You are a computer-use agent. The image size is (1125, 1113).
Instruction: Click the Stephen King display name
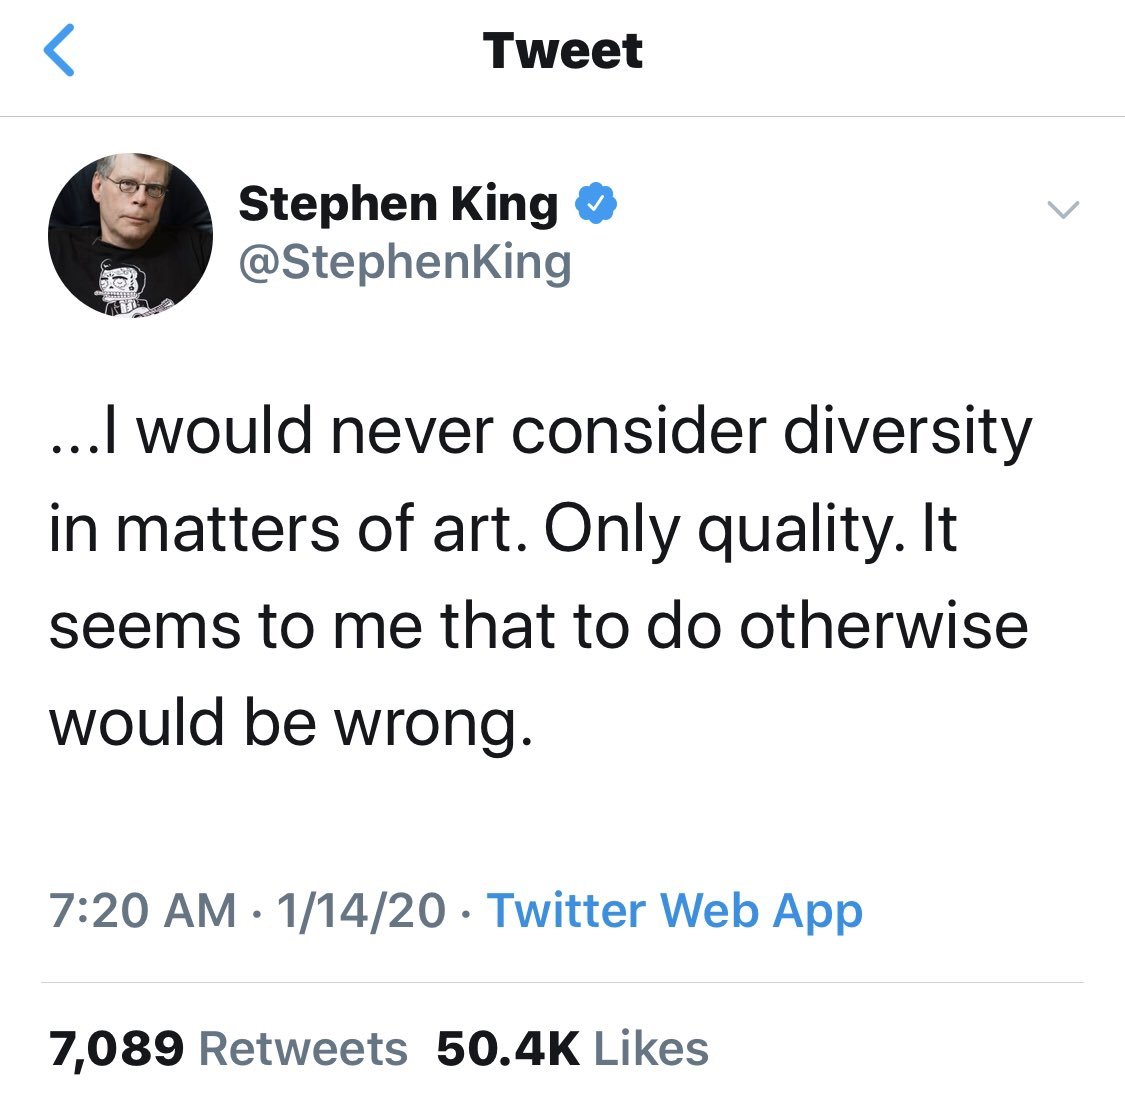398,204
